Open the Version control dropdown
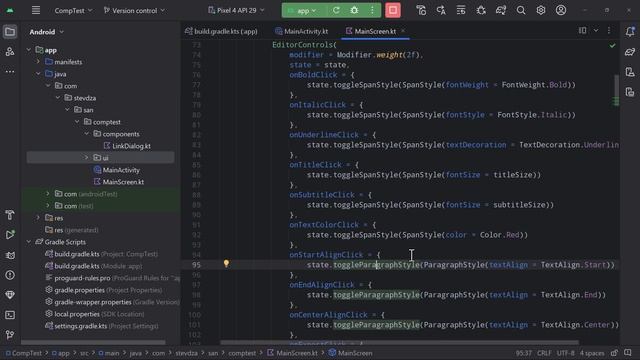640x360 pixels. pyautogui.click(x=134, y=11)
